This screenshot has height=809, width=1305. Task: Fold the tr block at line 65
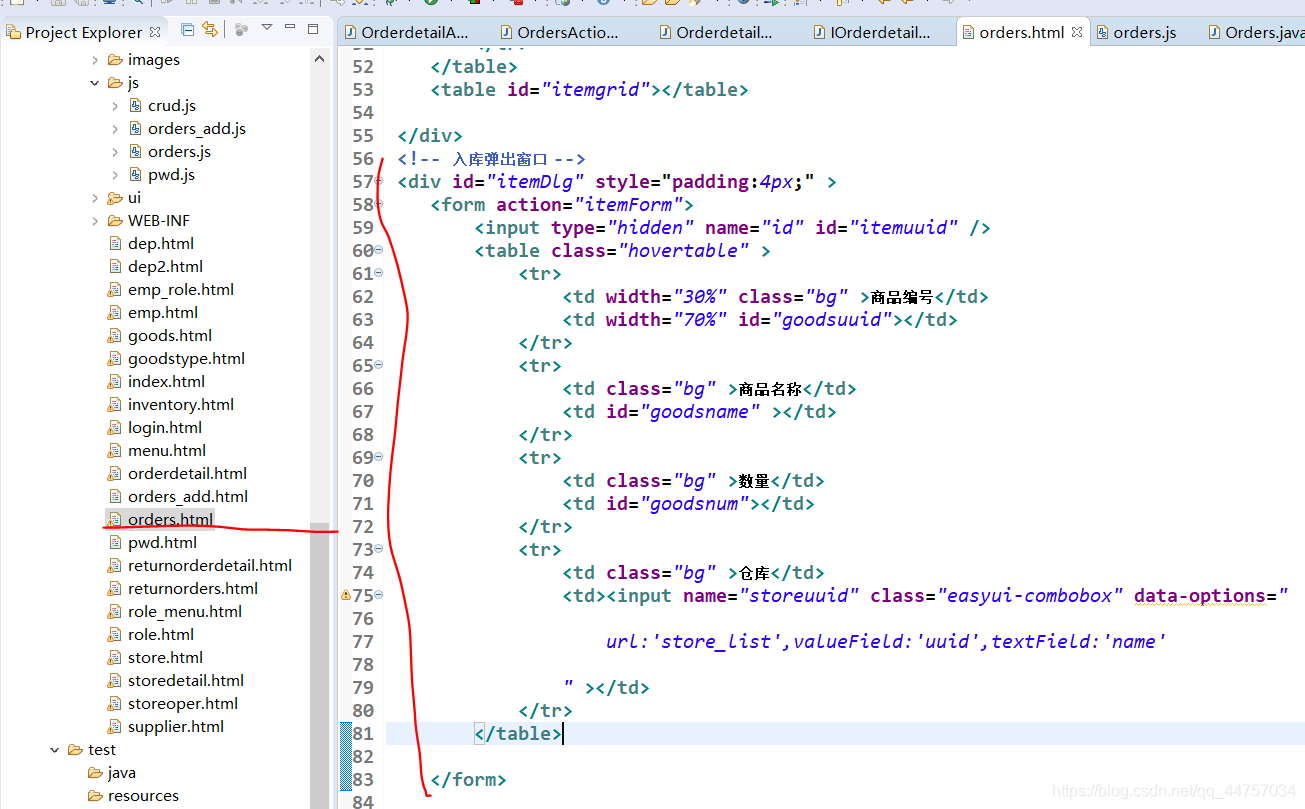click(x=379, y=365)
